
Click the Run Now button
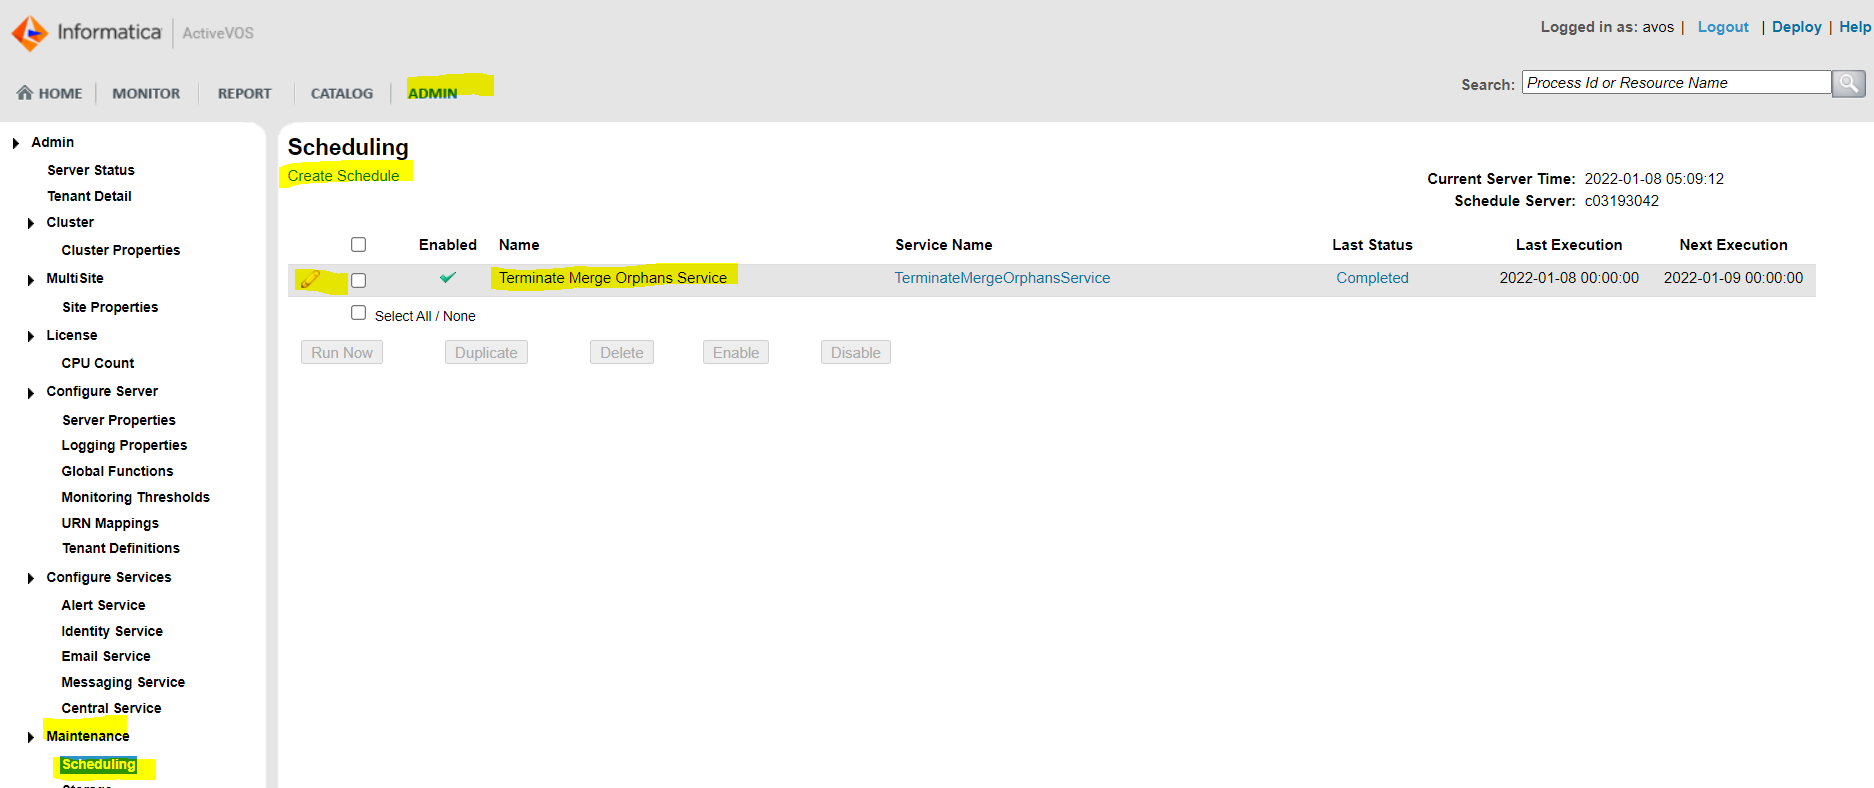342,352
